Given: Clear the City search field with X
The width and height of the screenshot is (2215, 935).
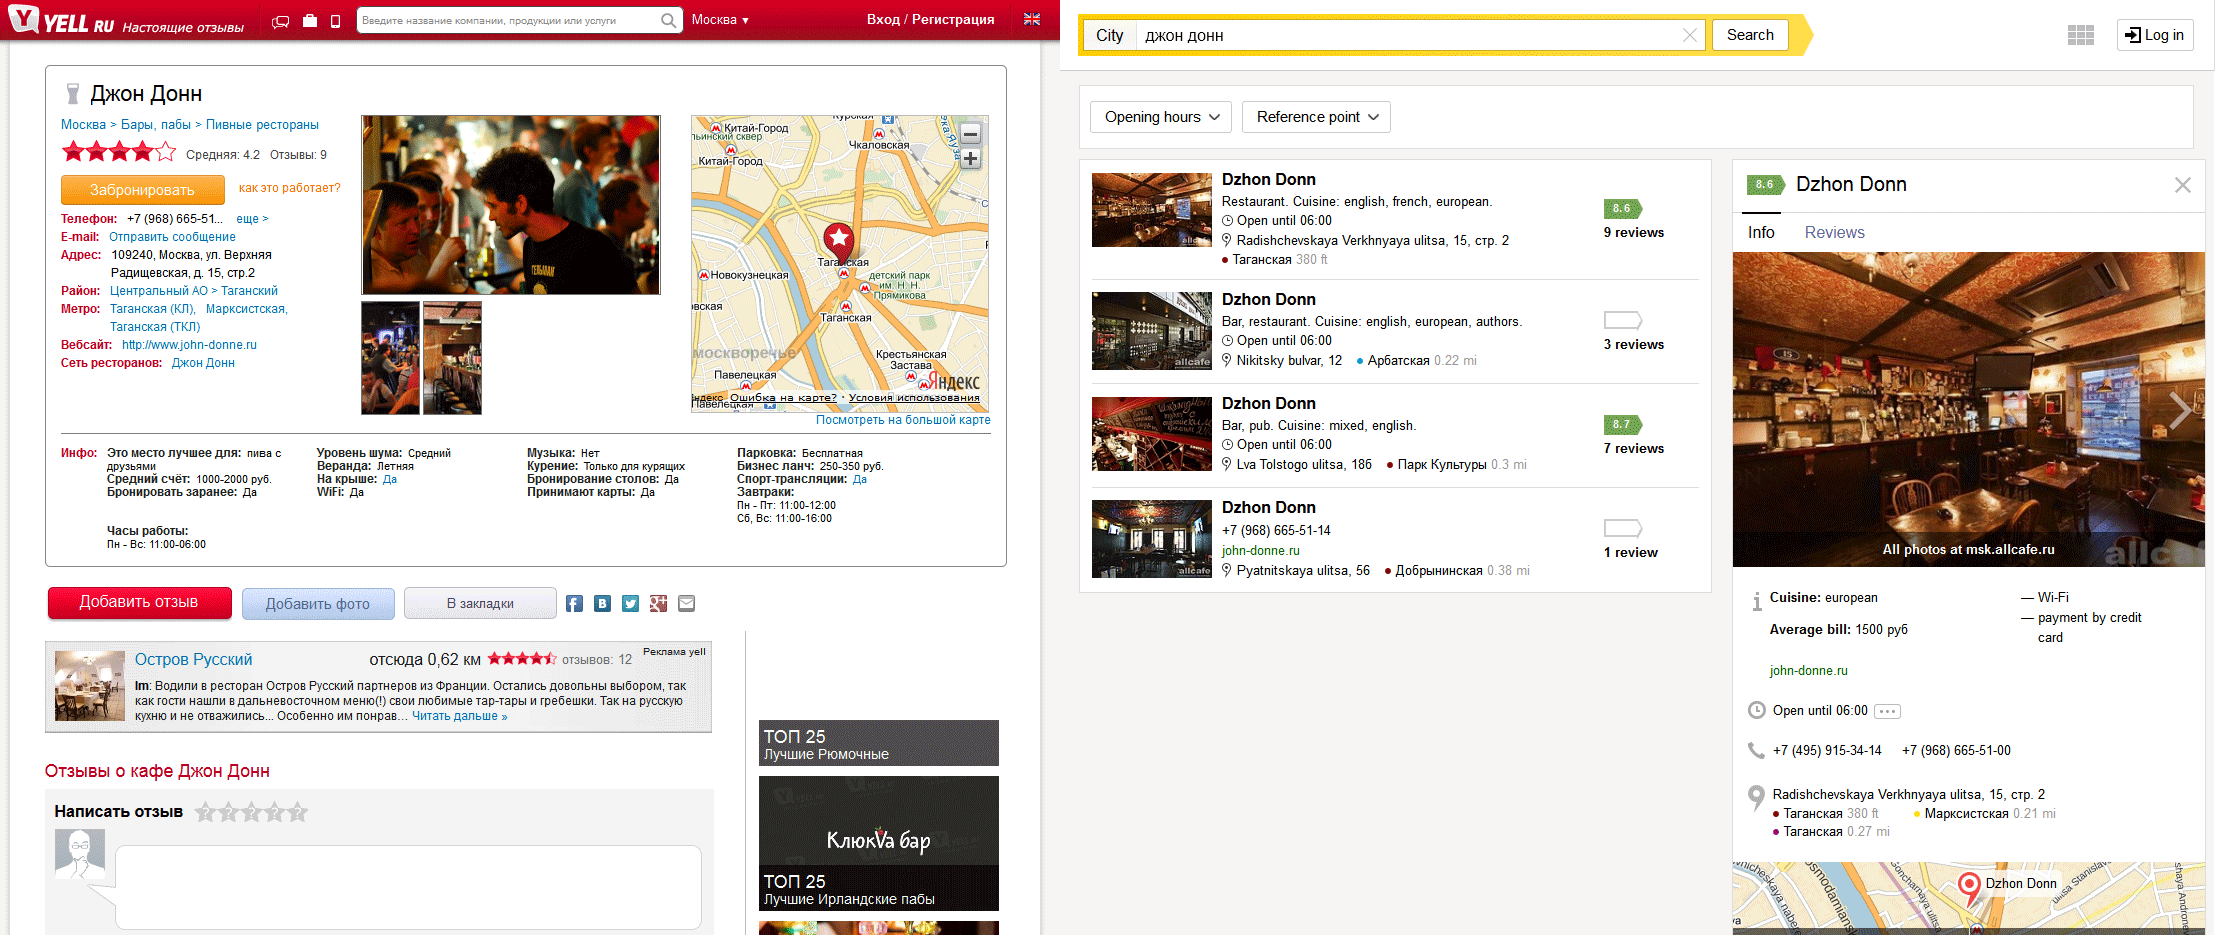Looking at the screenshot, I should (1690, 35).
